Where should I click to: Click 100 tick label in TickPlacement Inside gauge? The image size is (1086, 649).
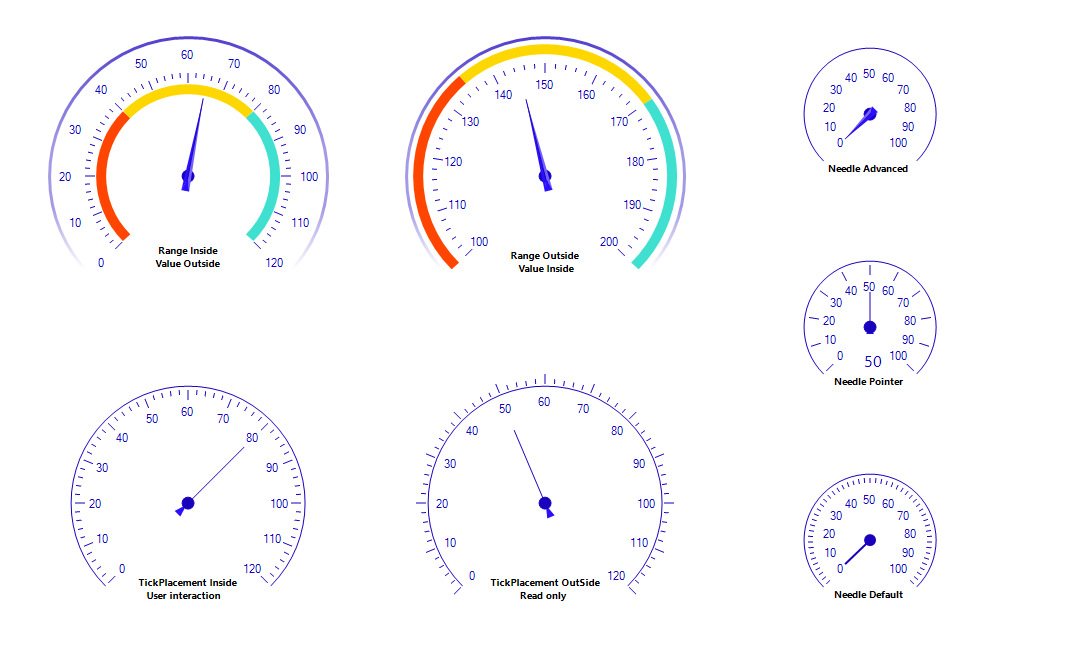click(279, 504)
